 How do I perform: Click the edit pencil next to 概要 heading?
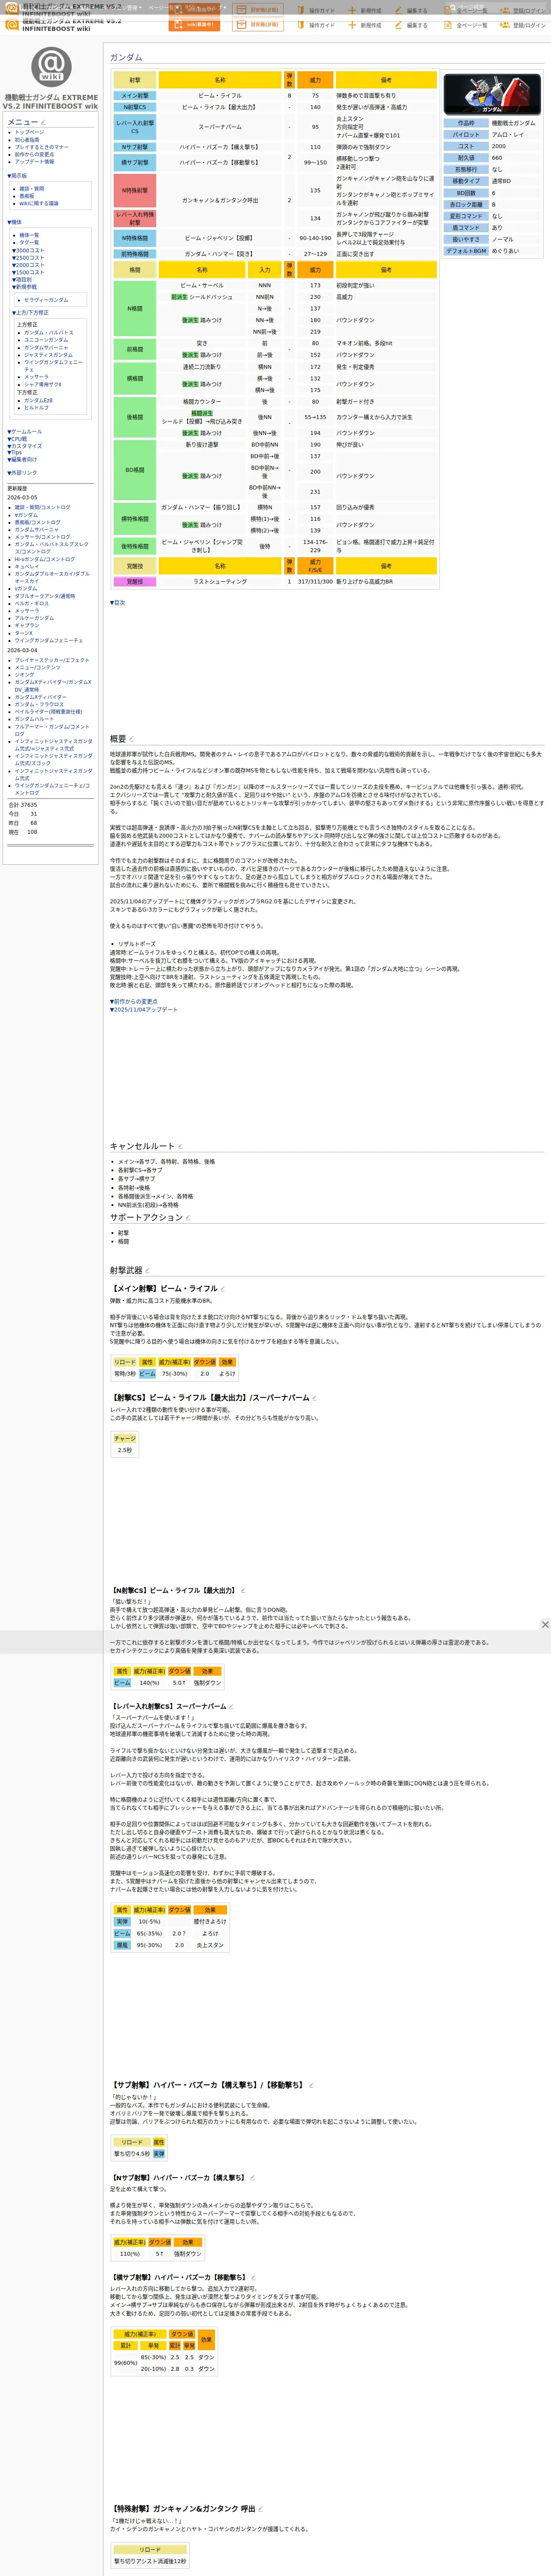tap(131, 739)
